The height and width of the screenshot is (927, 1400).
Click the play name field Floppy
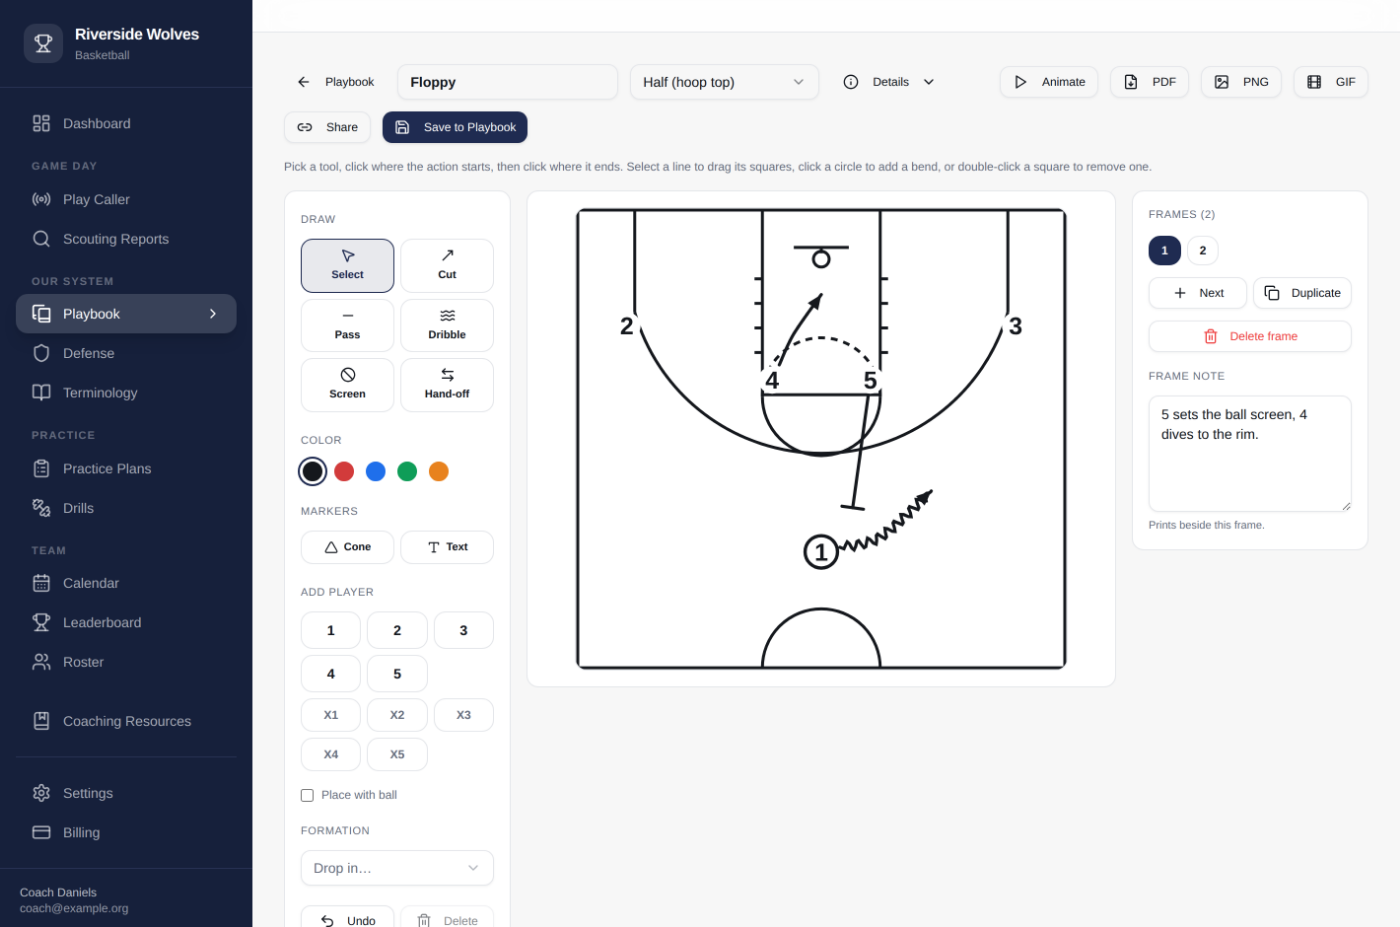(507, 82)
